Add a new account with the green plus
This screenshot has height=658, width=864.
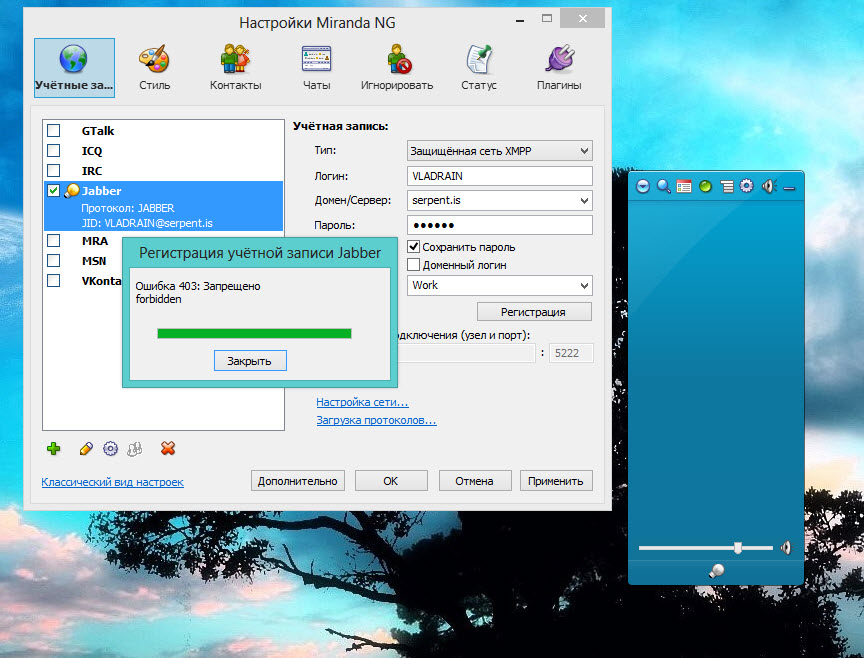point(53,449)
